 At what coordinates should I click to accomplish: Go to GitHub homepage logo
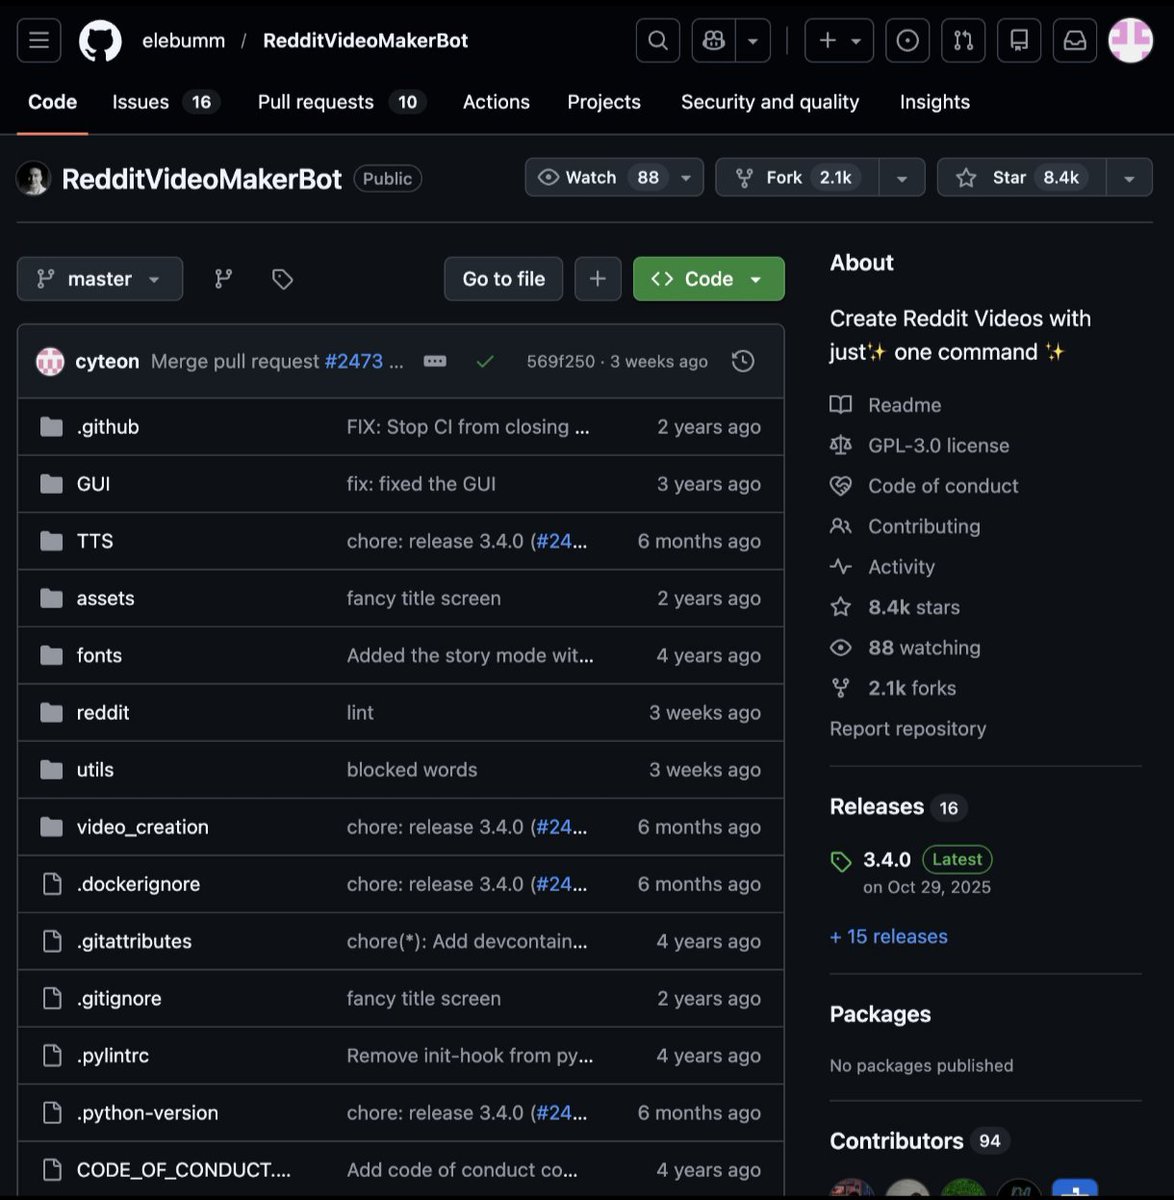(x=100, y=41)
